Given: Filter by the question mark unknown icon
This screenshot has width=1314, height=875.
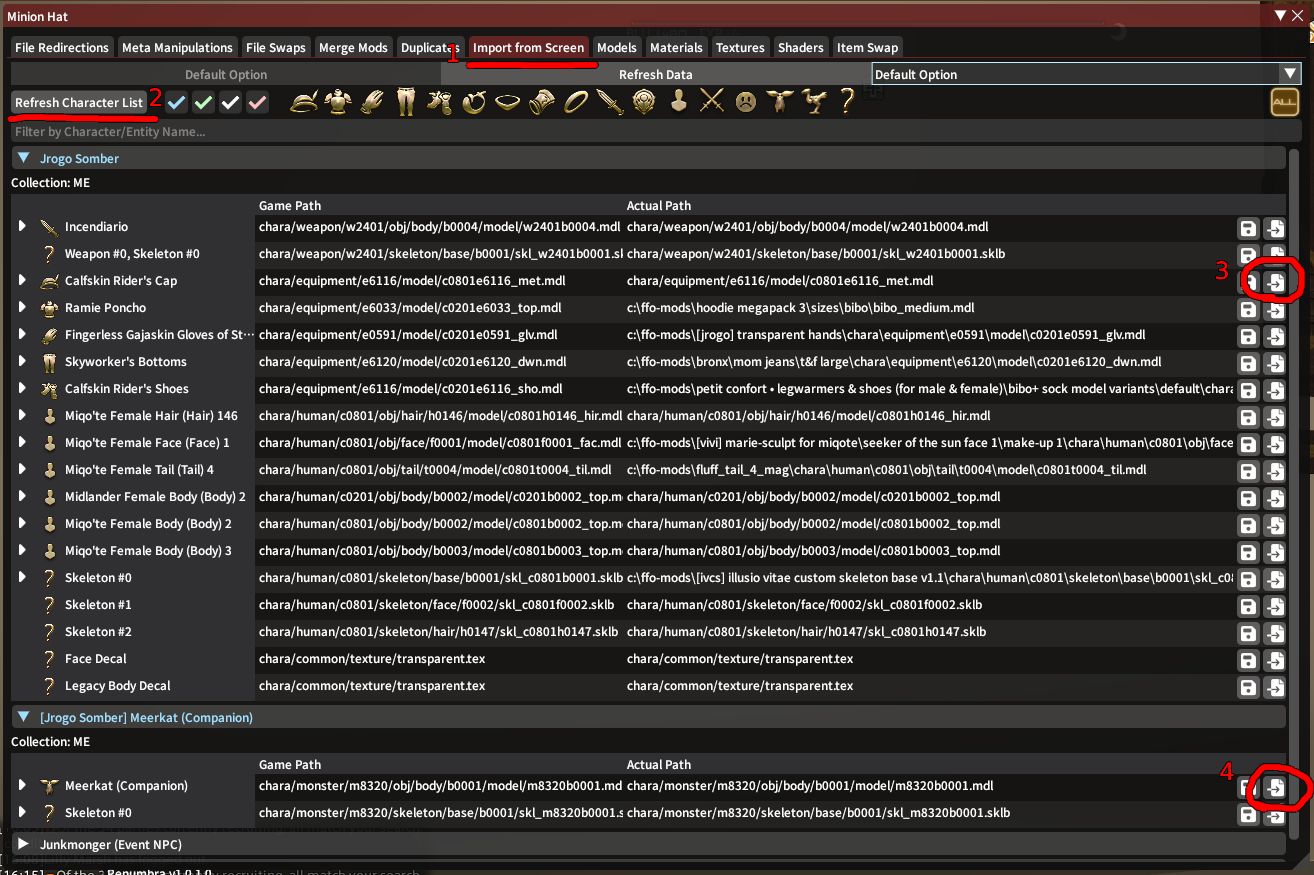Looking at the screenshot, I should click(x=847, y=101).
